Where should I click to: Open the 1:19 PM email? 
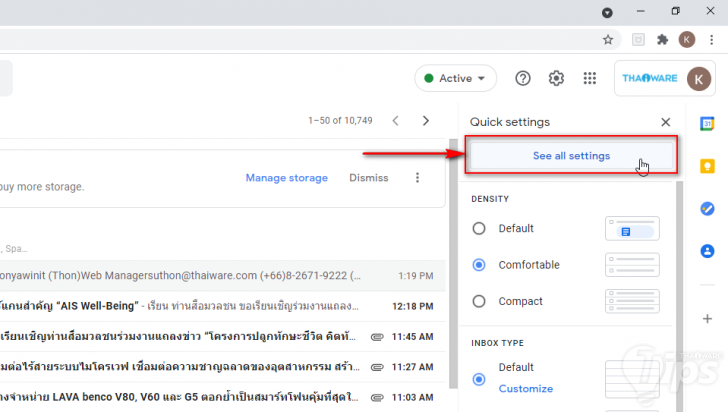[x=222, y=276]
